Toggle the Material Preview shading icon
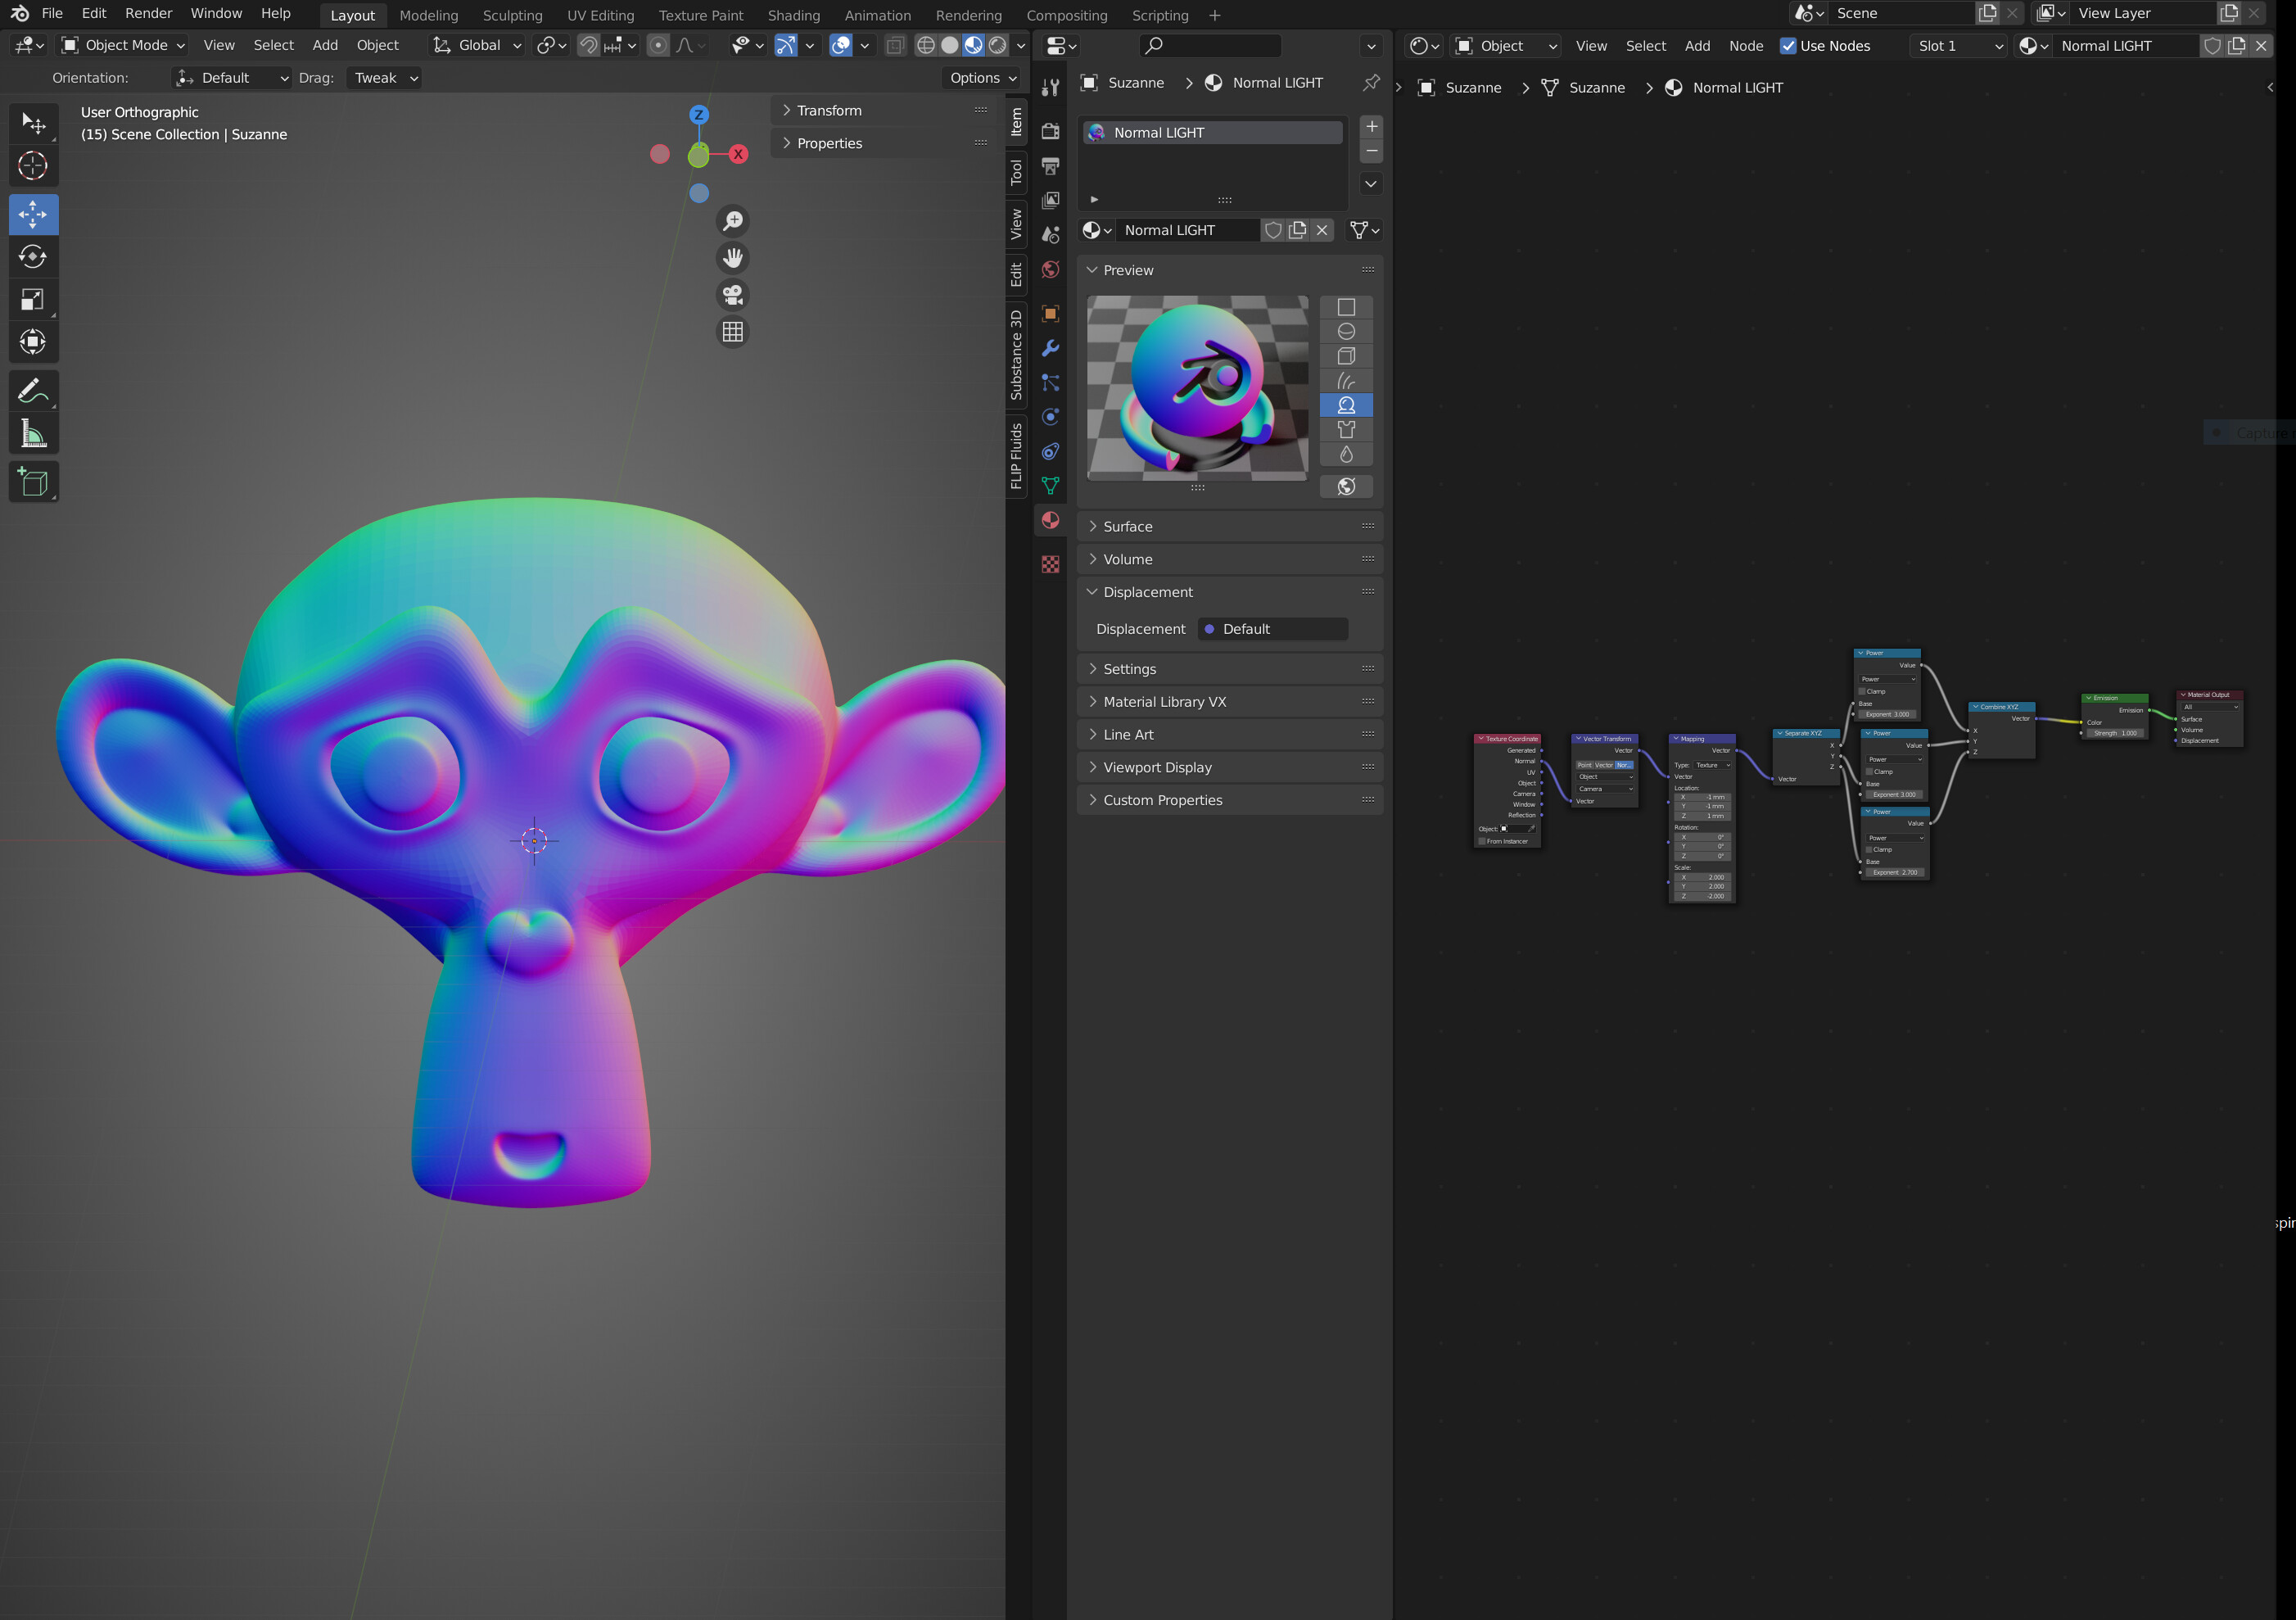The height and width of the screenshot is (1620, 2296). [969, 44]
